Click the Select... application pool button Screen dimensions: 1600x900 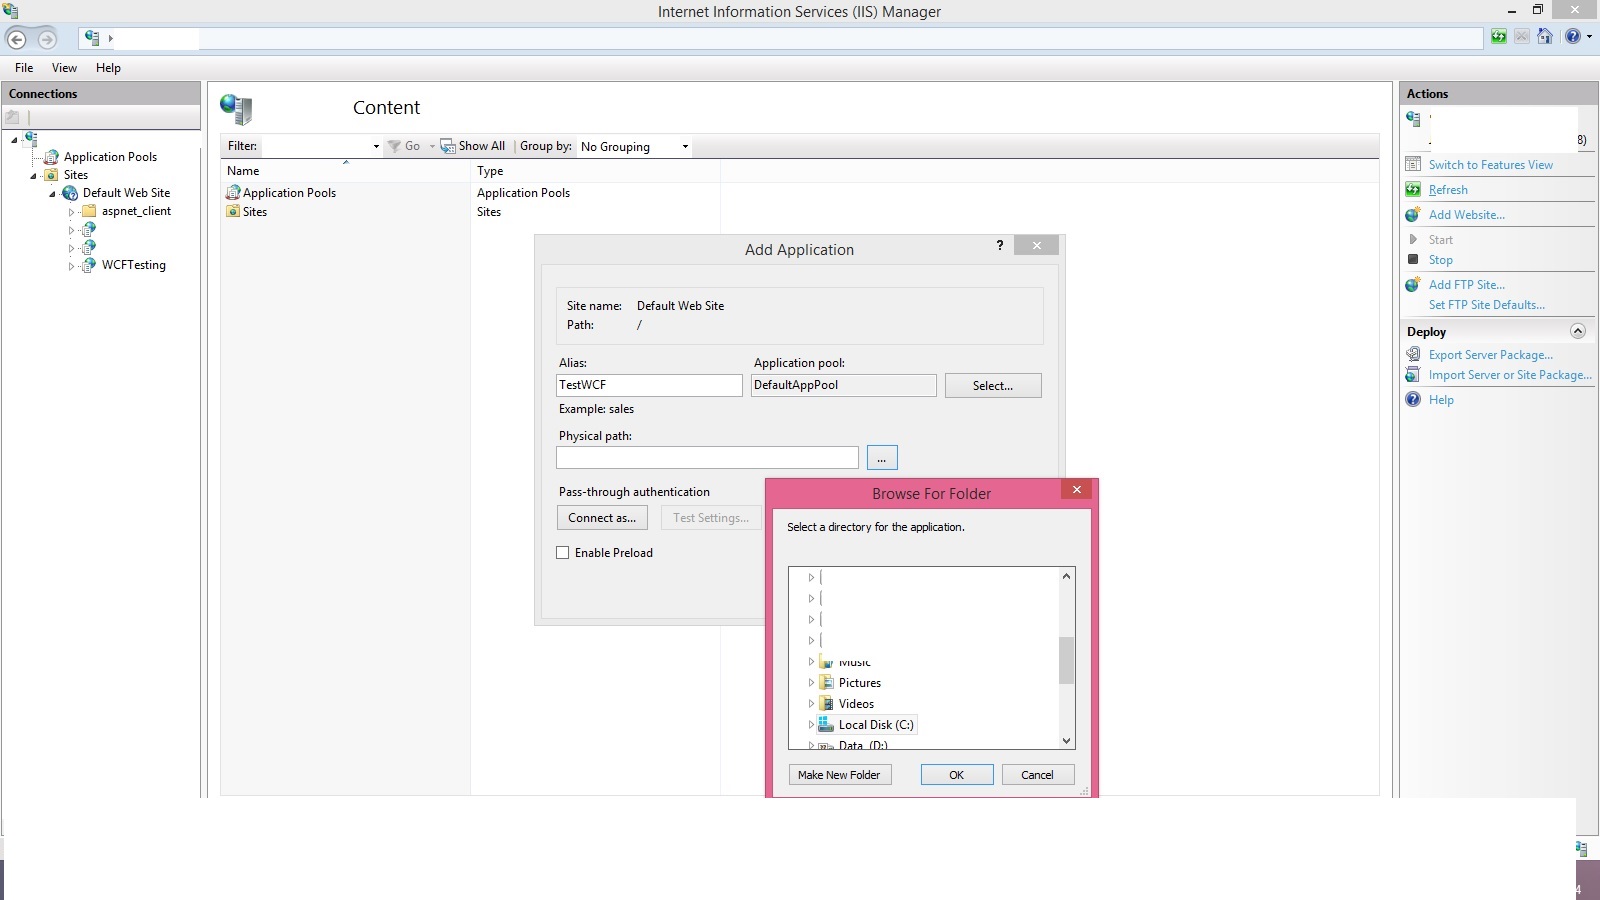[x=993, y=386]
